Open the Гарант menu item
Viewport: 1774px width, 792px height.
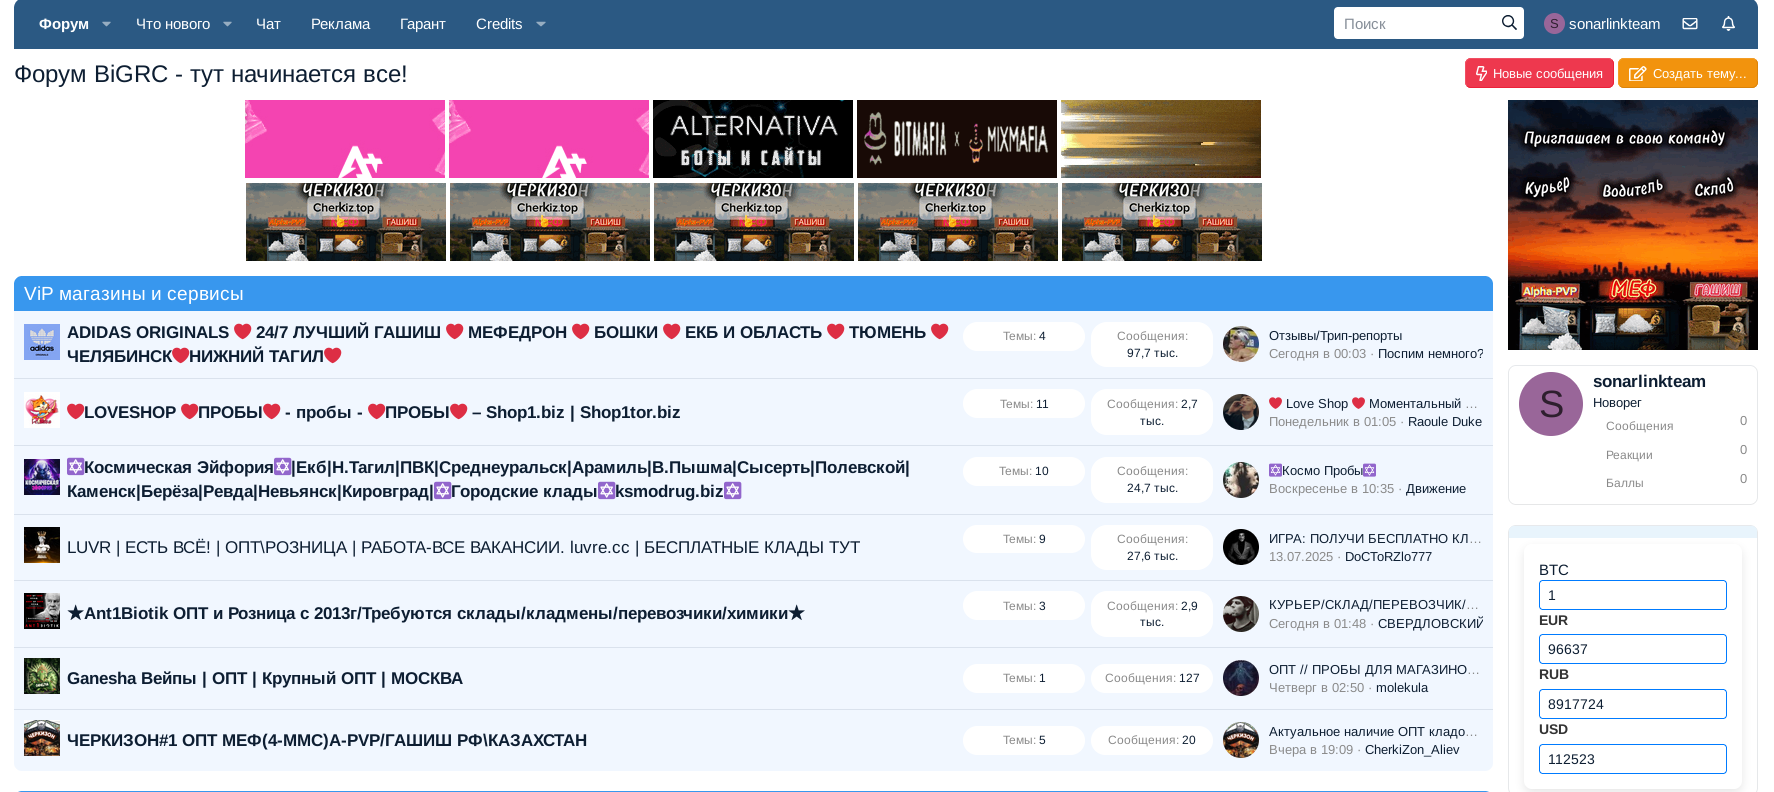(422, 24)
